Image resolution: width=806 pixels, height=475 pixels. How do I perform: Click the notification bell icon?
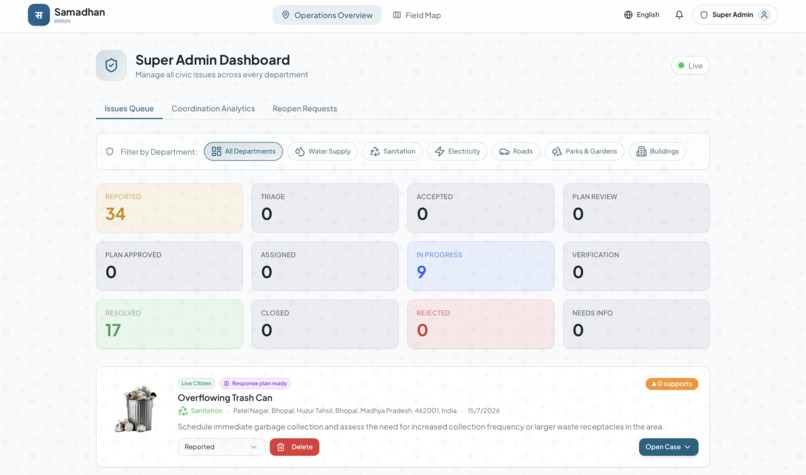(679, 15)
